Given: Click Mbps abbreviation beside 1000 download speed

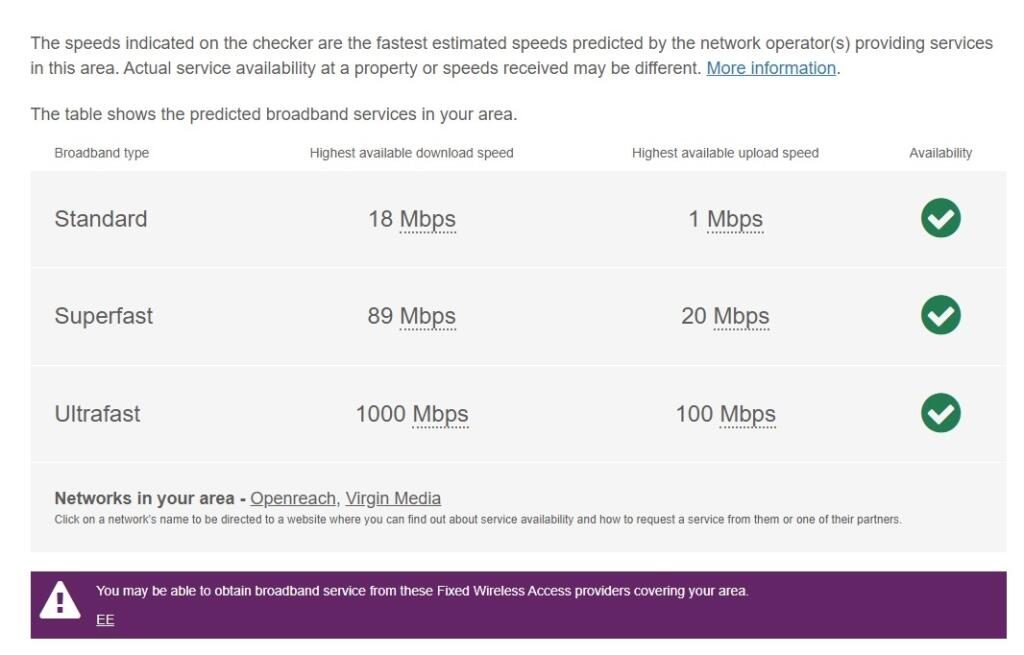Looking at the screenshot, I should [440, 414].
